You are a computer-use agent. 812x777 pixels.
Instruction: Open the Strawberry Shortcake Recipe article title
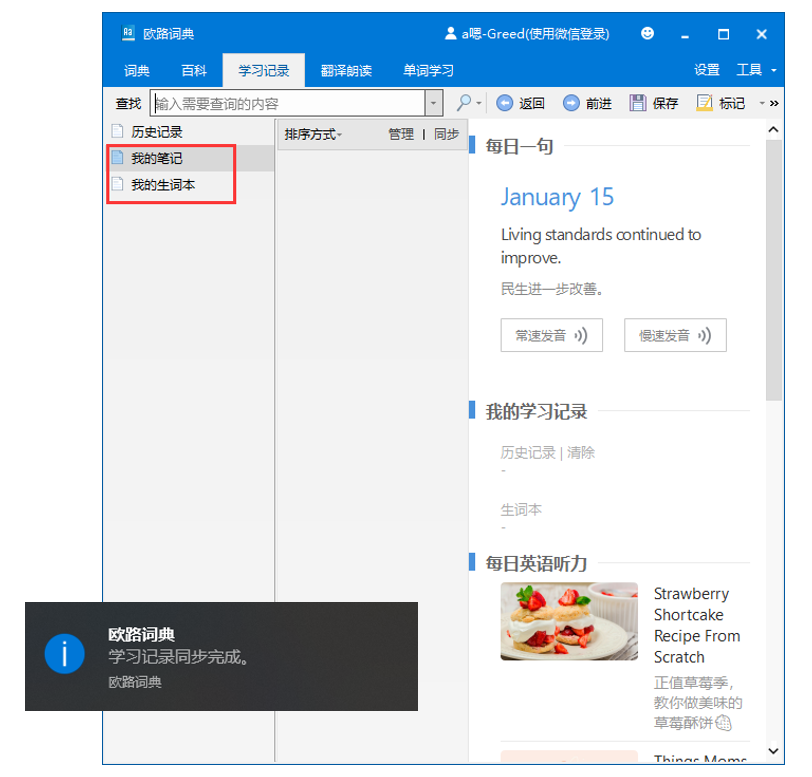click(x=697, y=625)
